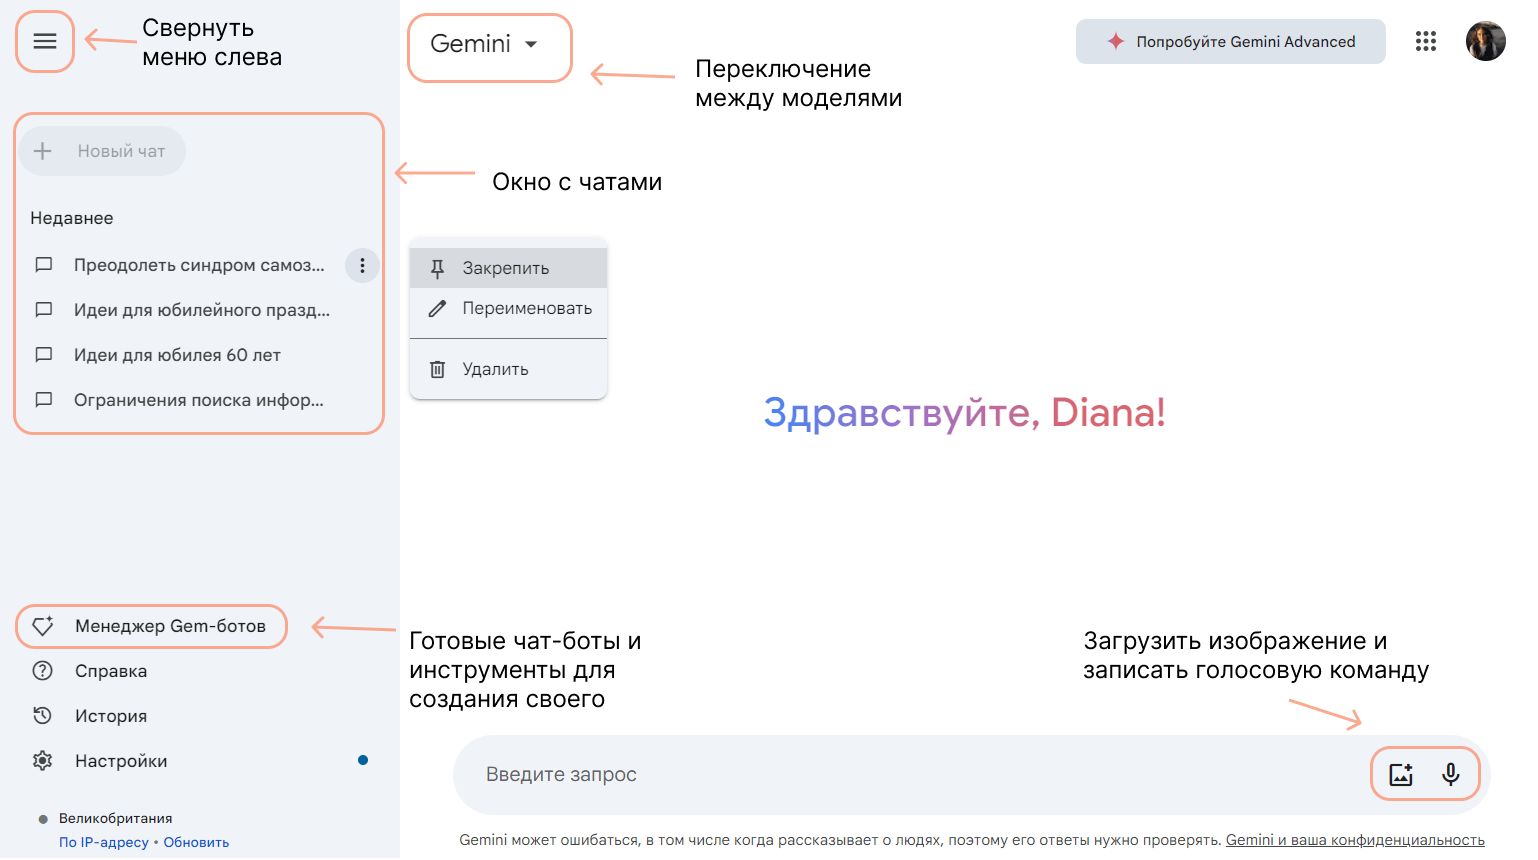Open Справка help section
This screenshot has width=1538, height=860.
110,671
